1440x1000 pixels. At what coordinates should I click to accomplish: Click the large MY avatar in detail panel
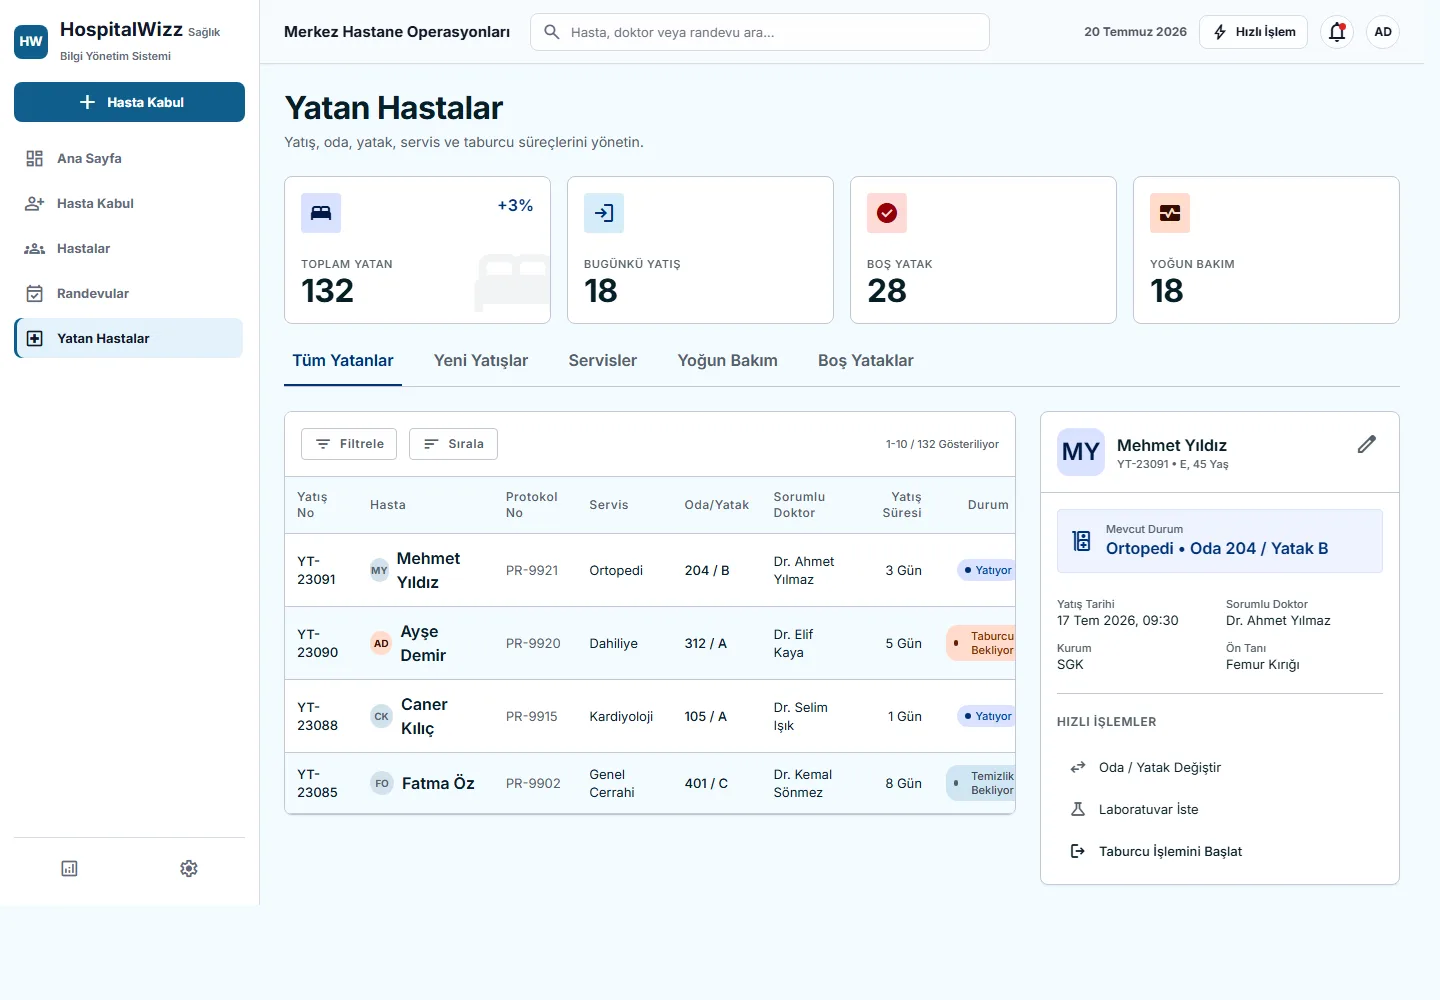coord(1081,452)
